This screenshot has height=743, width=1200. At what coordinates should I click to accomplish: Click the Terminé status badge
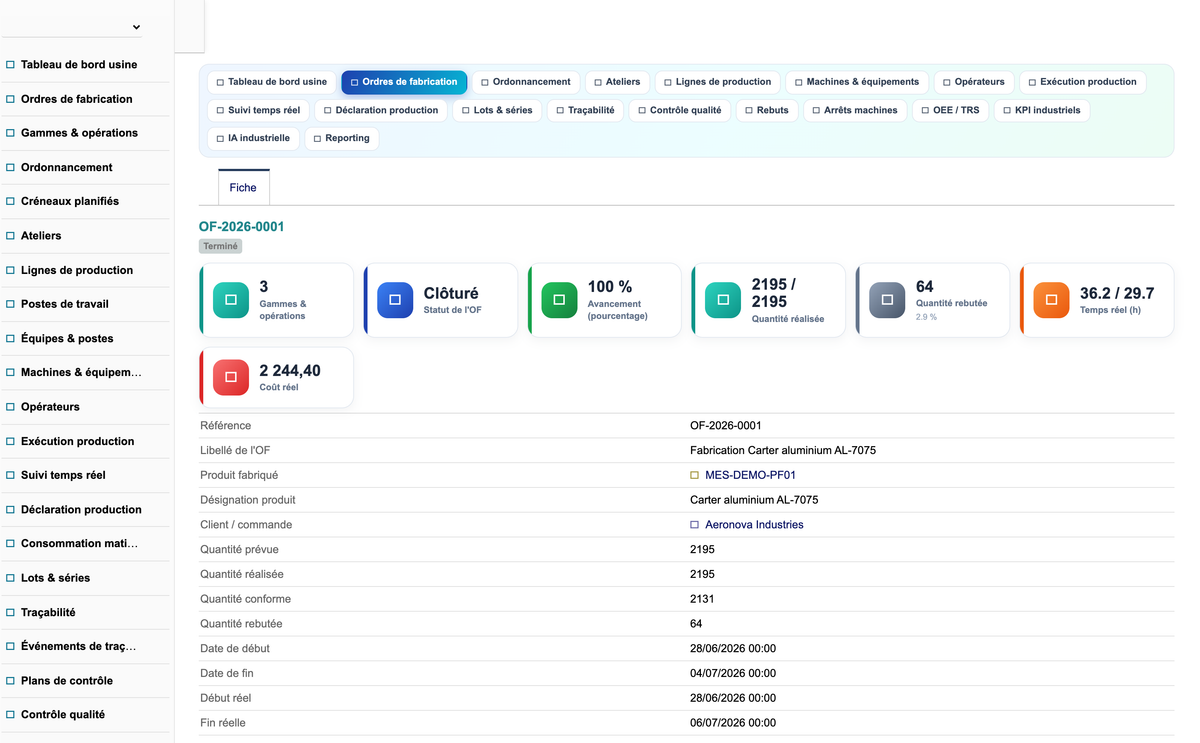[x=220, y=246]
